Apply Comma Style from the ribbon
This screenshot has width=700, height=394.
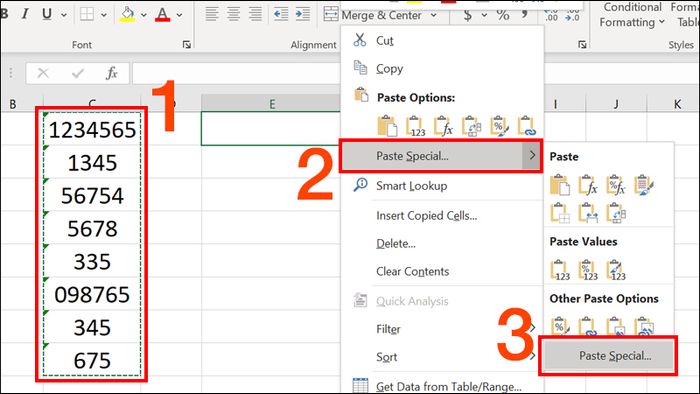click(524, 14)
